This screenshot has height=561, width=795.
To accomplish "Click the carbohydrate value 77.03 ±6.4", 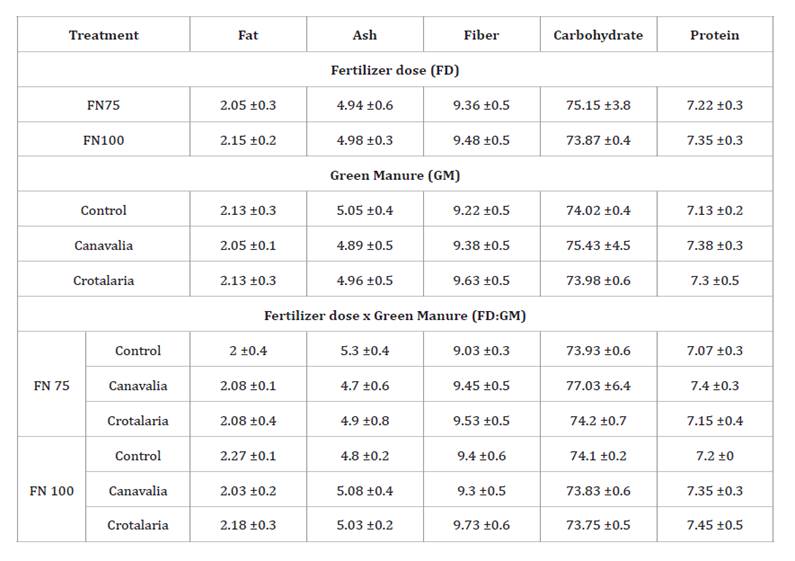I will 598,386.
